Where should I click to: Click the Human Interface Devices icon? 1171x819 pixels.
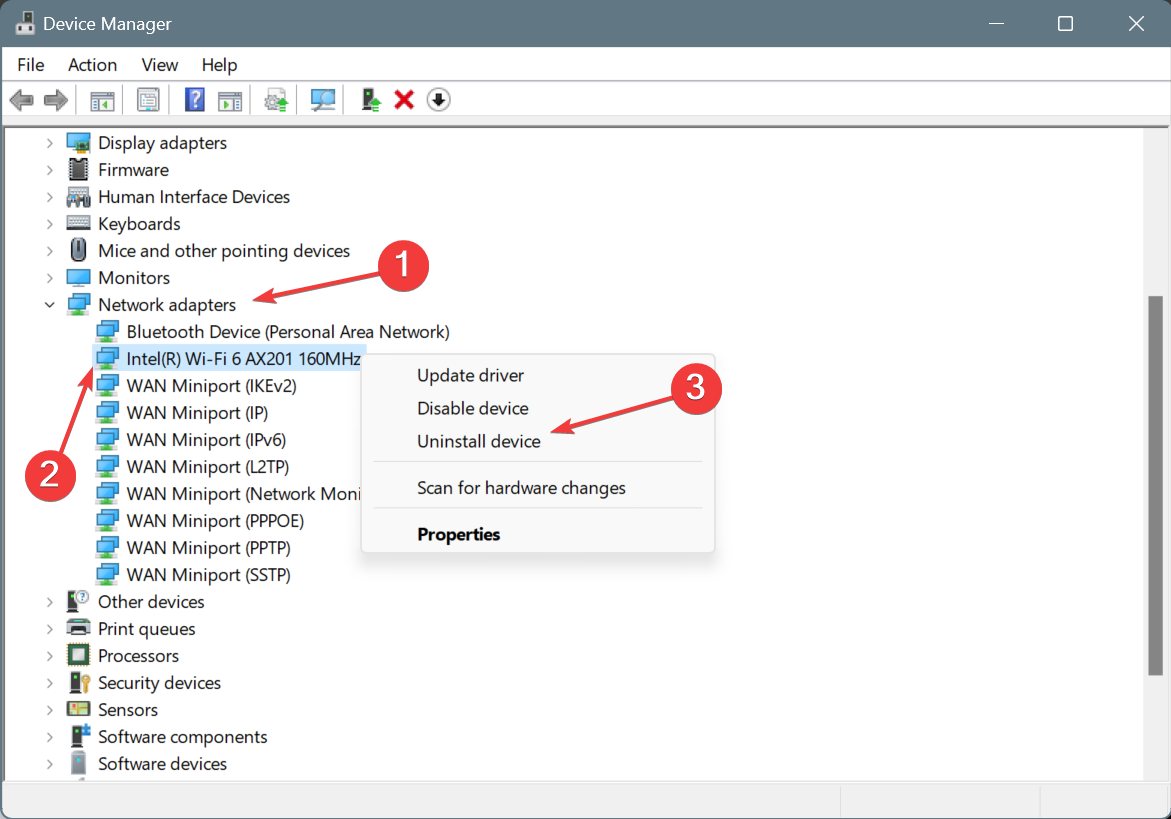tap(78, 197)
